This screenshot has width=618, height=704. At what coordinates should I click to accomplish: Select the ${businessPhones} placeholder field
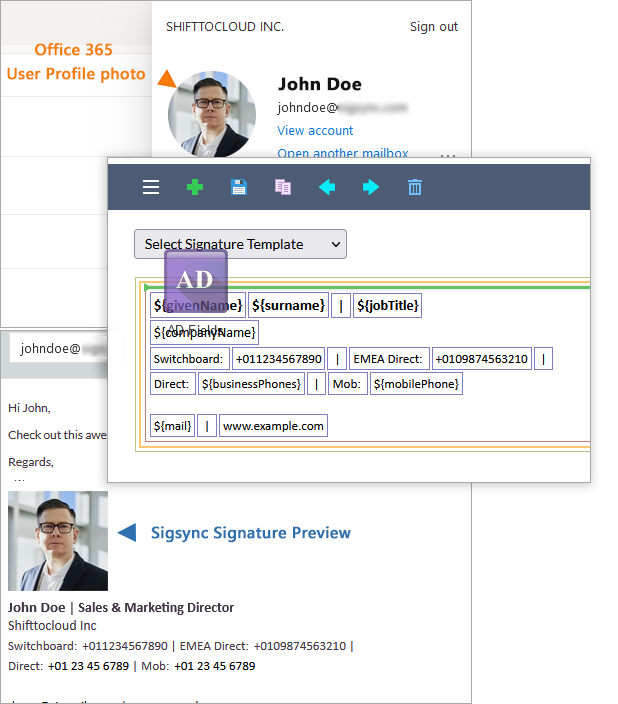pyautogui.click(x=251, y=384)
